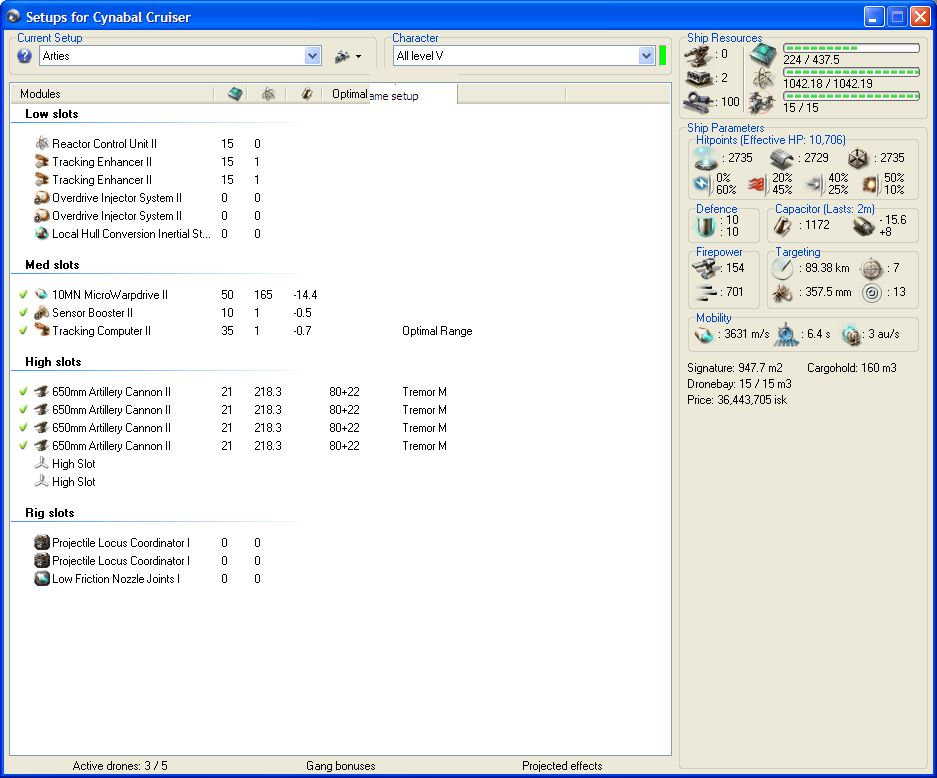
Task: Click the turret hardpoints resource icon
Action: pyautogui.click(x=698, y=57)
